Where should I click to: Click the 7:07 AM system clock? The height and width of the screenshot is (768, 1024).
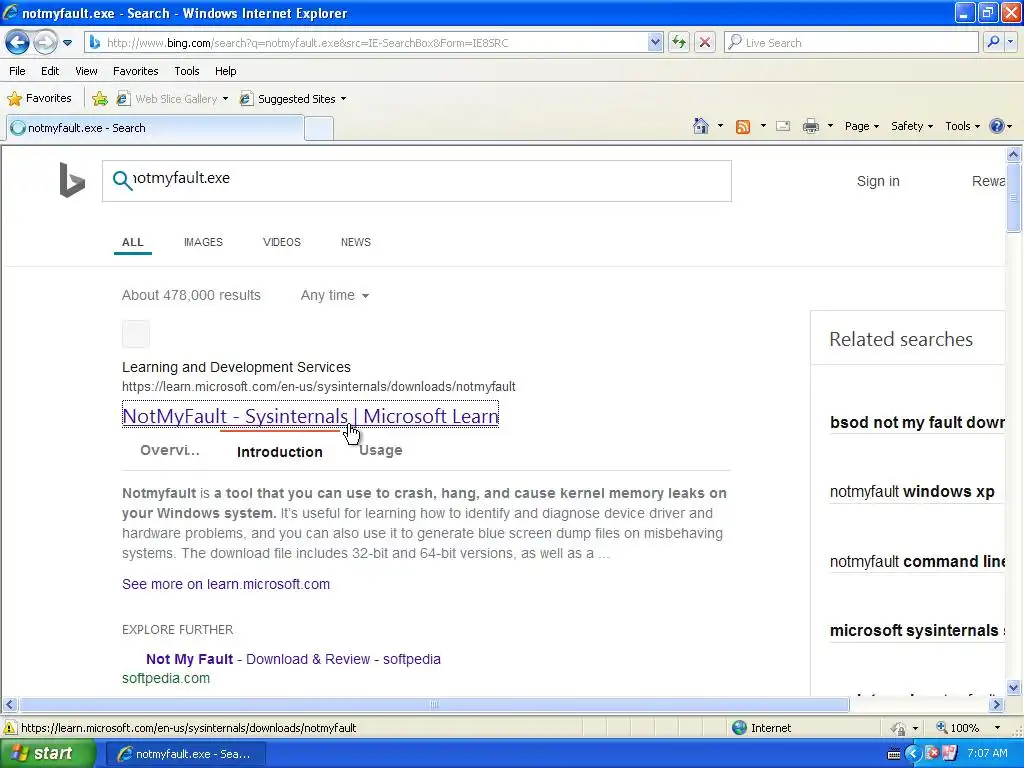(987, 753)
